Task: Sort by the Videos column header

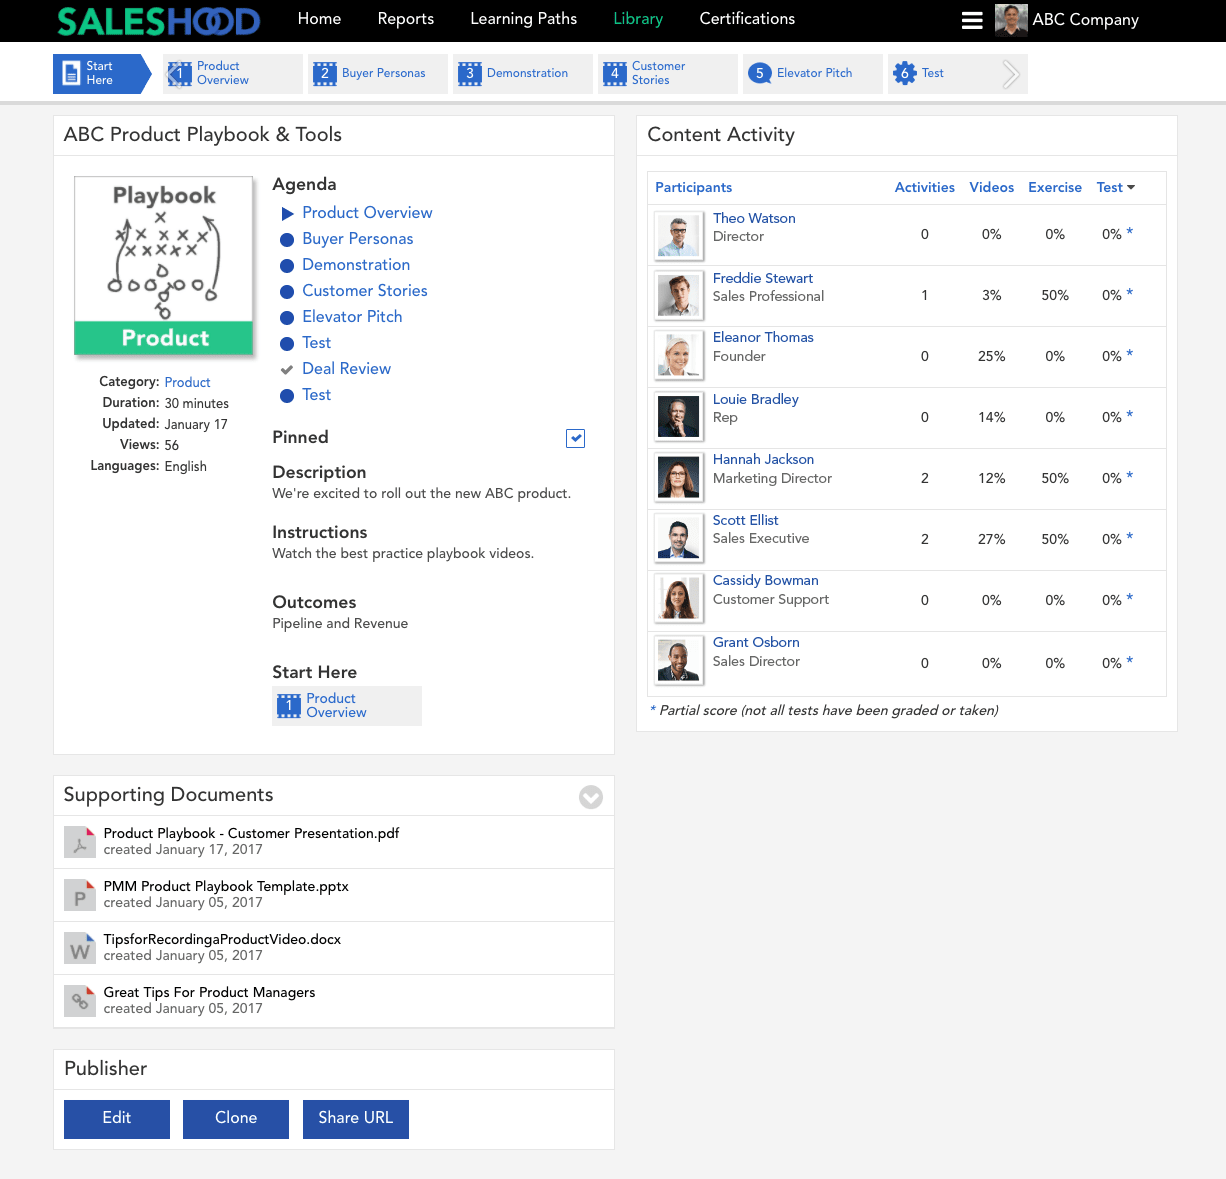Action: point(991,187)
